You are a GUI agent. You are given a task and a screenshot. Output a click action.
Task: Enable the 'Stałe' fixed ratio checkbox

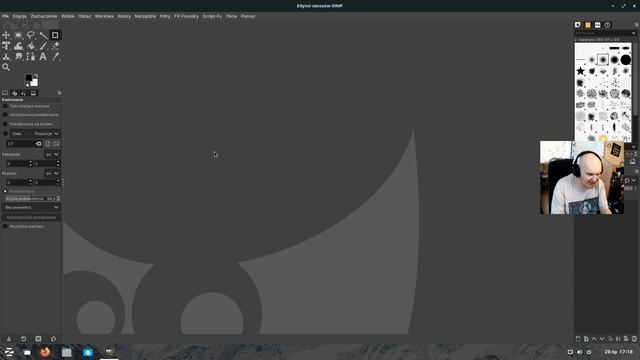(x=5, y=133)
